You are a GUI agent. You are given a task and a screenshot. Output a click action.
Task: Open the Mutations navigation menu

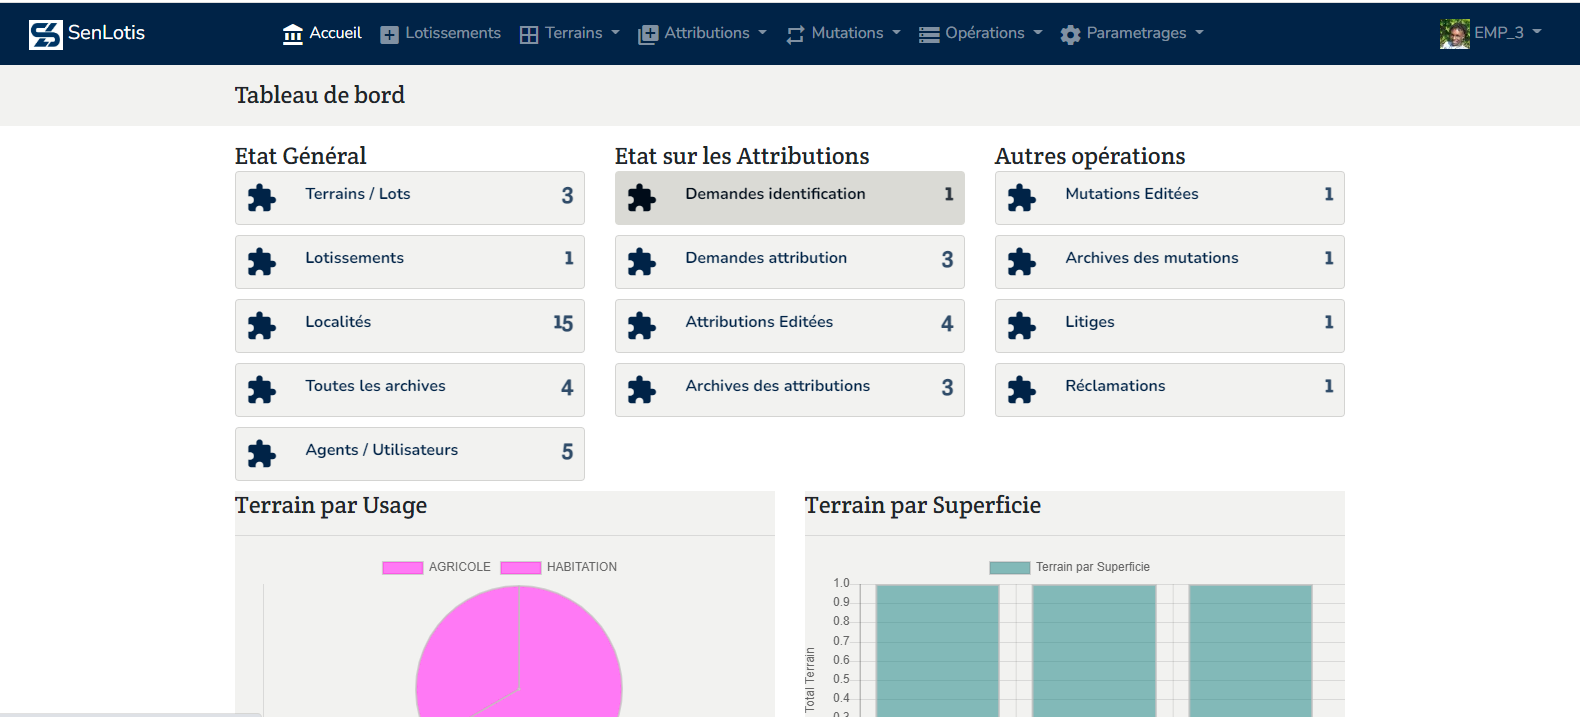(x=844, y=34)
